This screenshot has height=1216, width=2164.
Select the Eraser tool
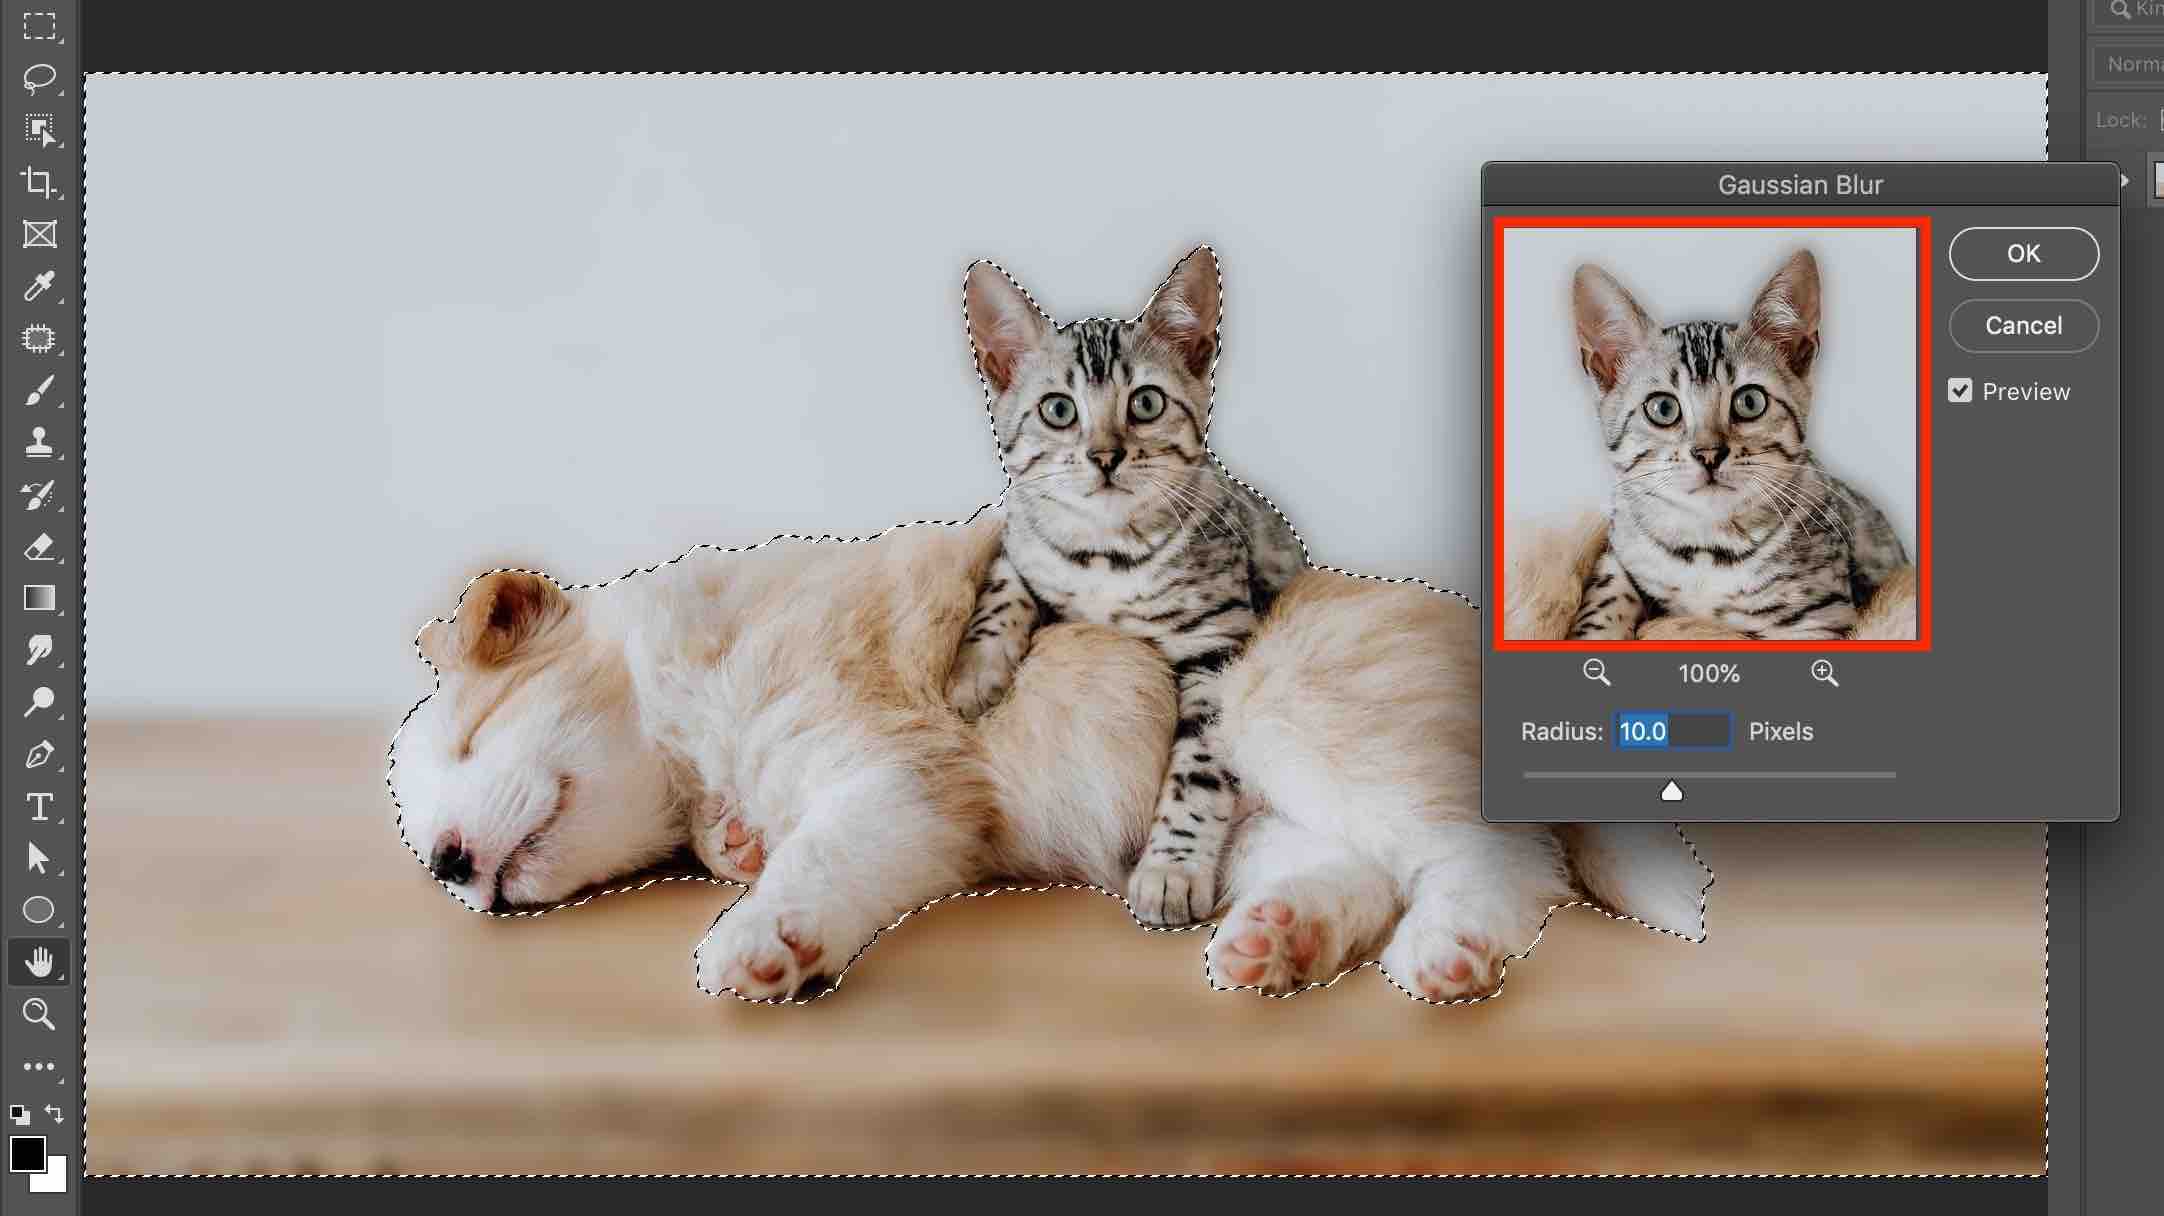click(x=39, y=546)
